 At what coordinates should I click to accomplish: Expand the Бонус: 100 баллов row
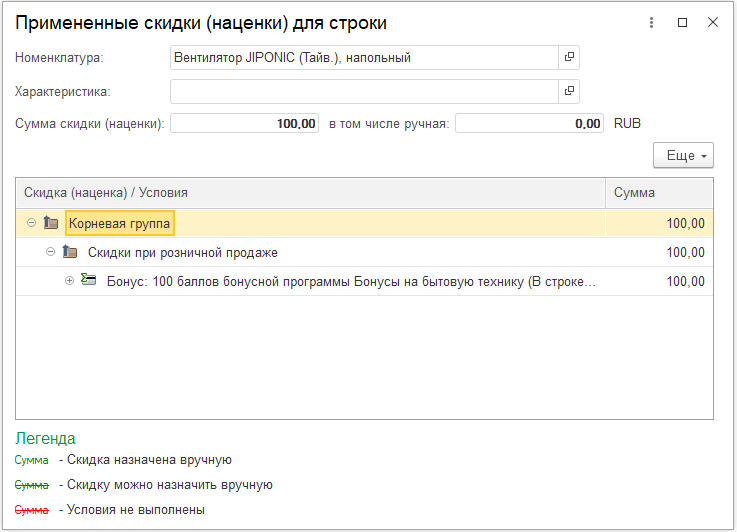coord(69,281)
